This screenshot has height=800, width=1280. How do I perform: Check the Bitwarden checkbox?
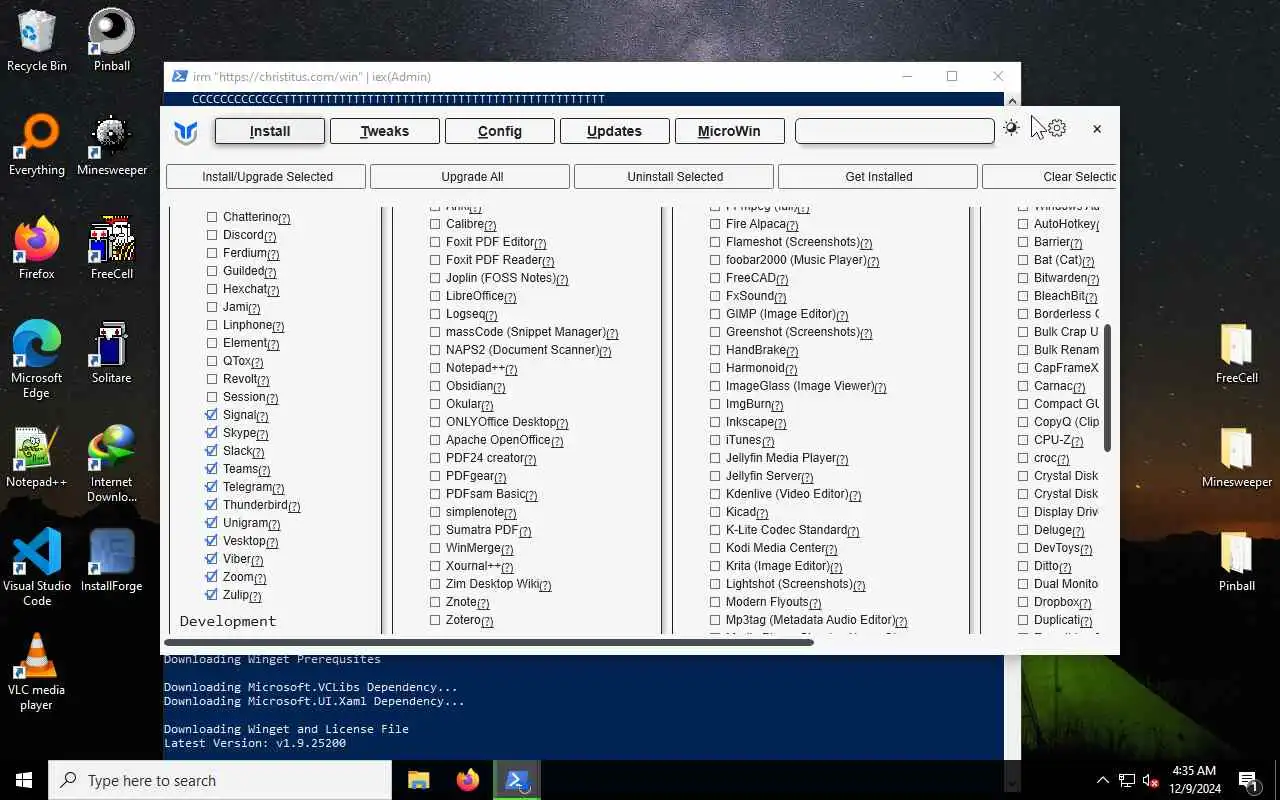click(x=1023, y=278)
